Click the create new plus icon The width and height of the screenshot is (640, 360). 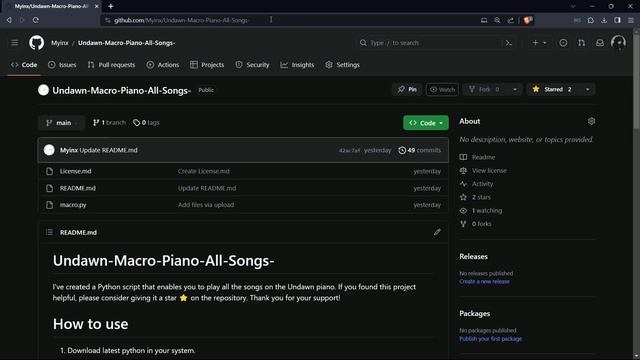tap(535, 43)
